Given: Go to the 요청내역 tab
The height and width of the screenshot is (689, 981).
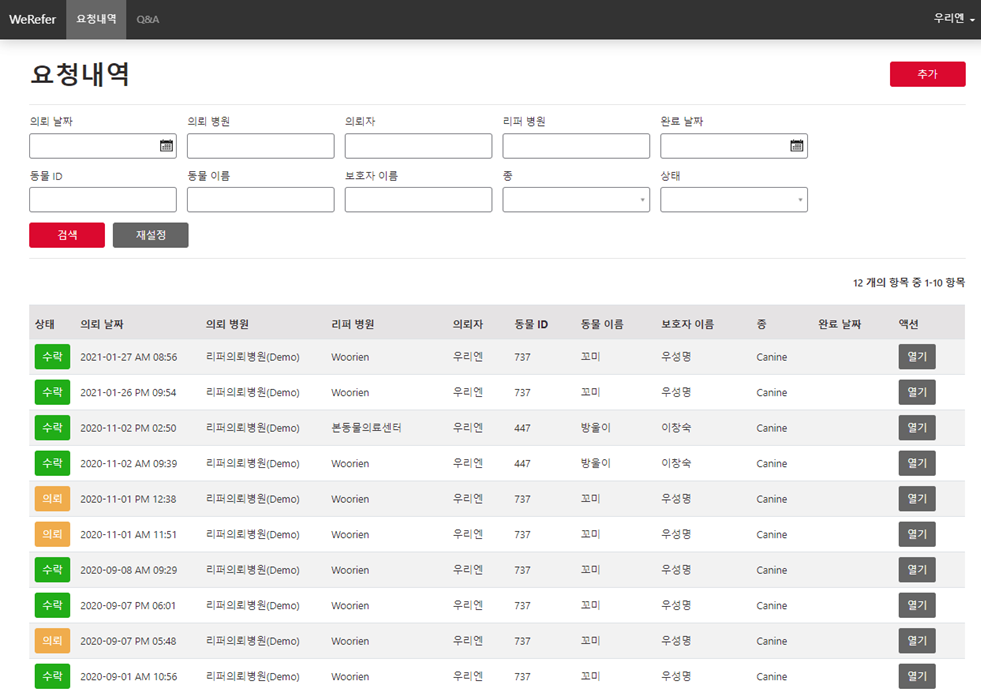Looking at the screenshot, I should click(96, 19).
